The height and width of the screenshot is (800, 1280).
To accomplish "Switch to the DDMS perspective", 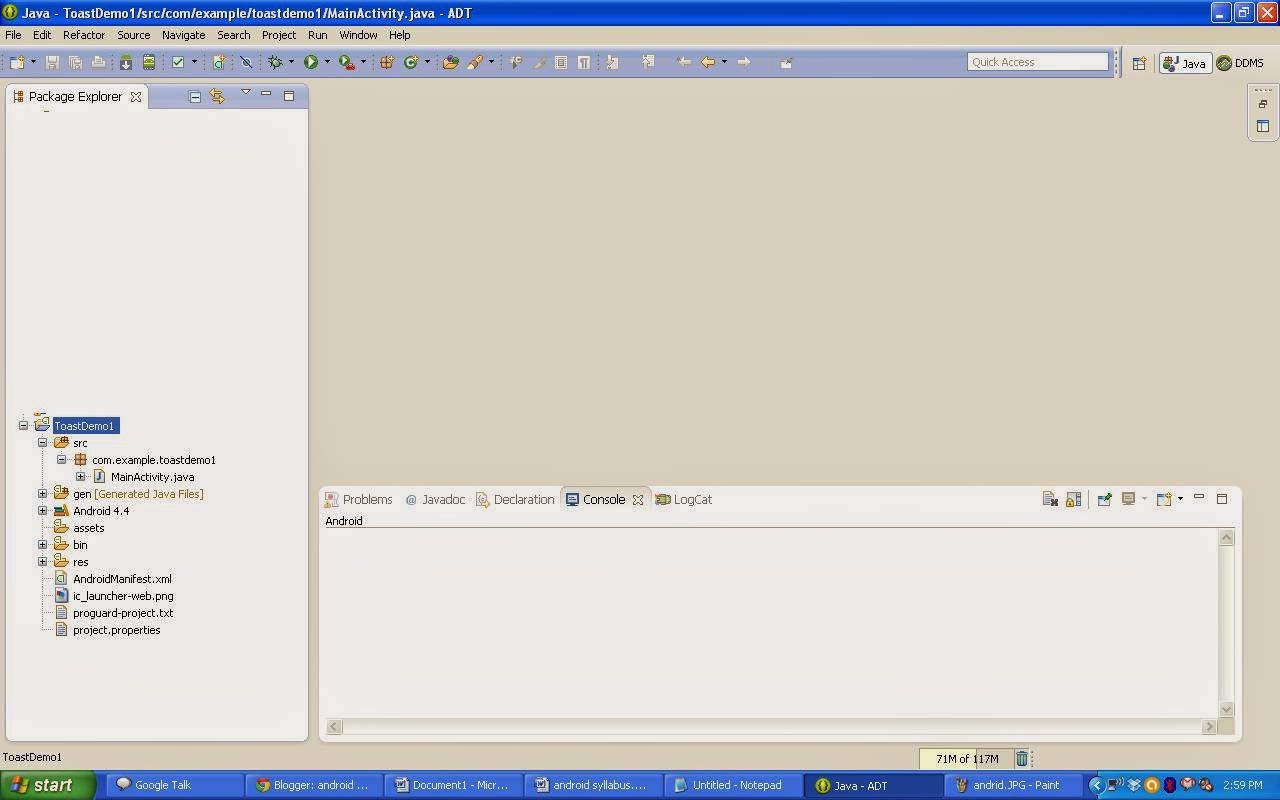I will tap(1240, 63).
